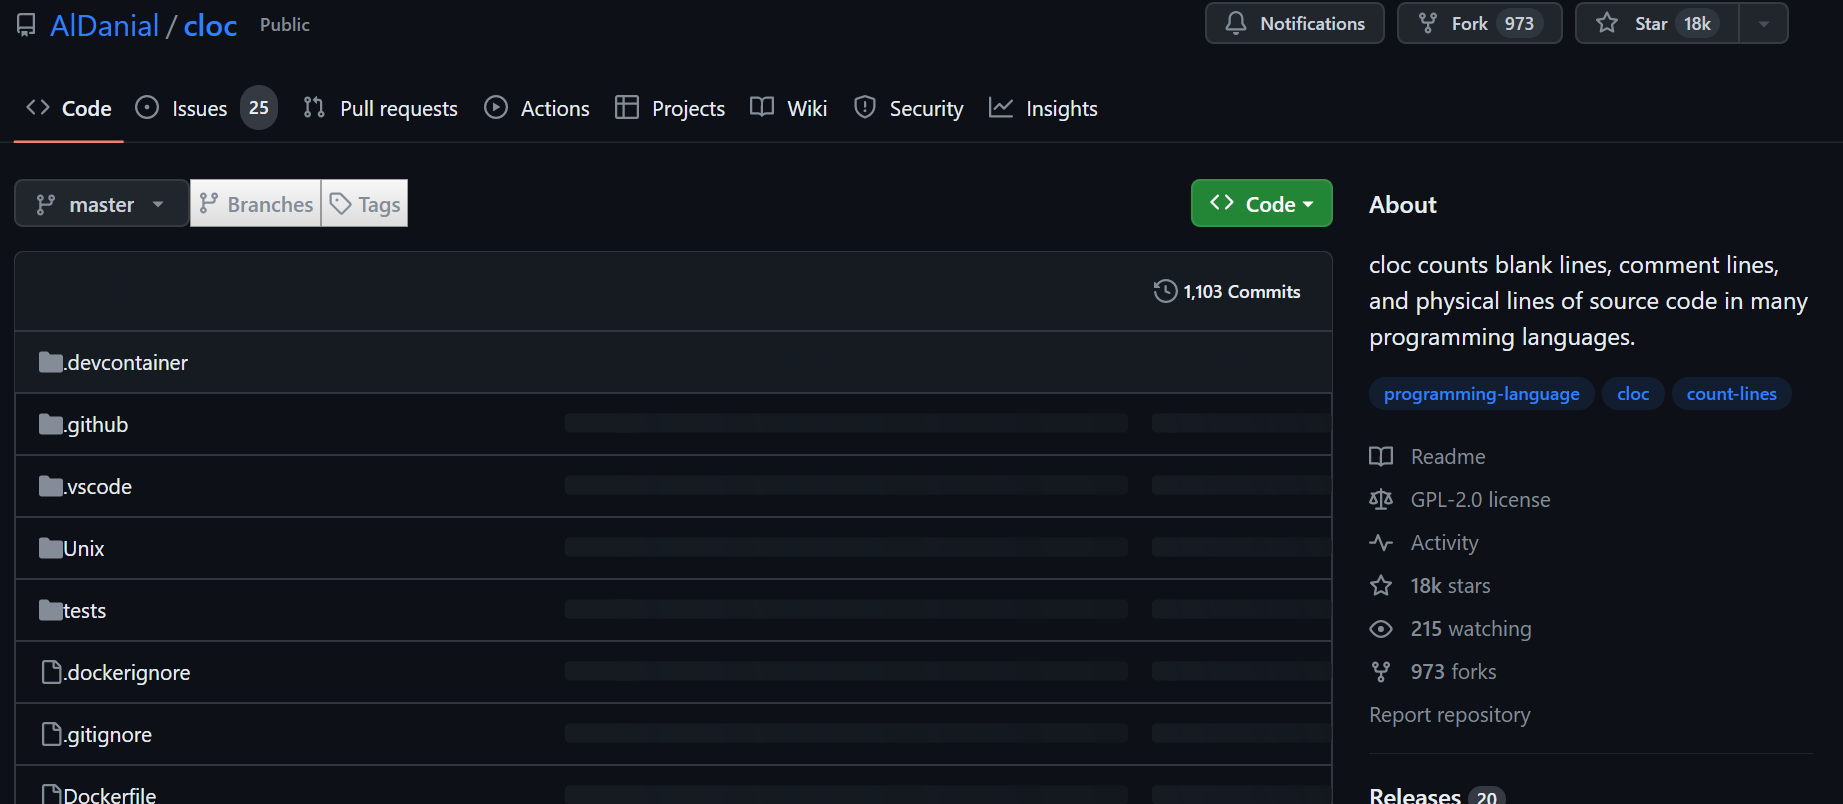Screen dimensions: 1843x804
Task: Click the eye icon beside 215 watching
Action: point(1381,629)
